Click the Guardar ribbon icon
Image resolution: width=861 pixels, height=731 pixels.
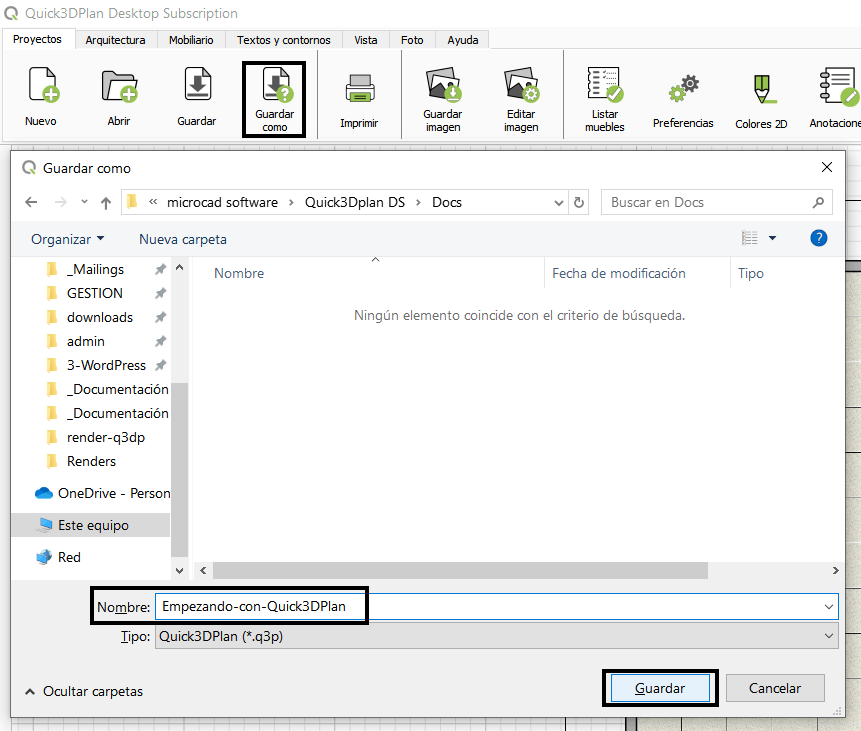197,96
